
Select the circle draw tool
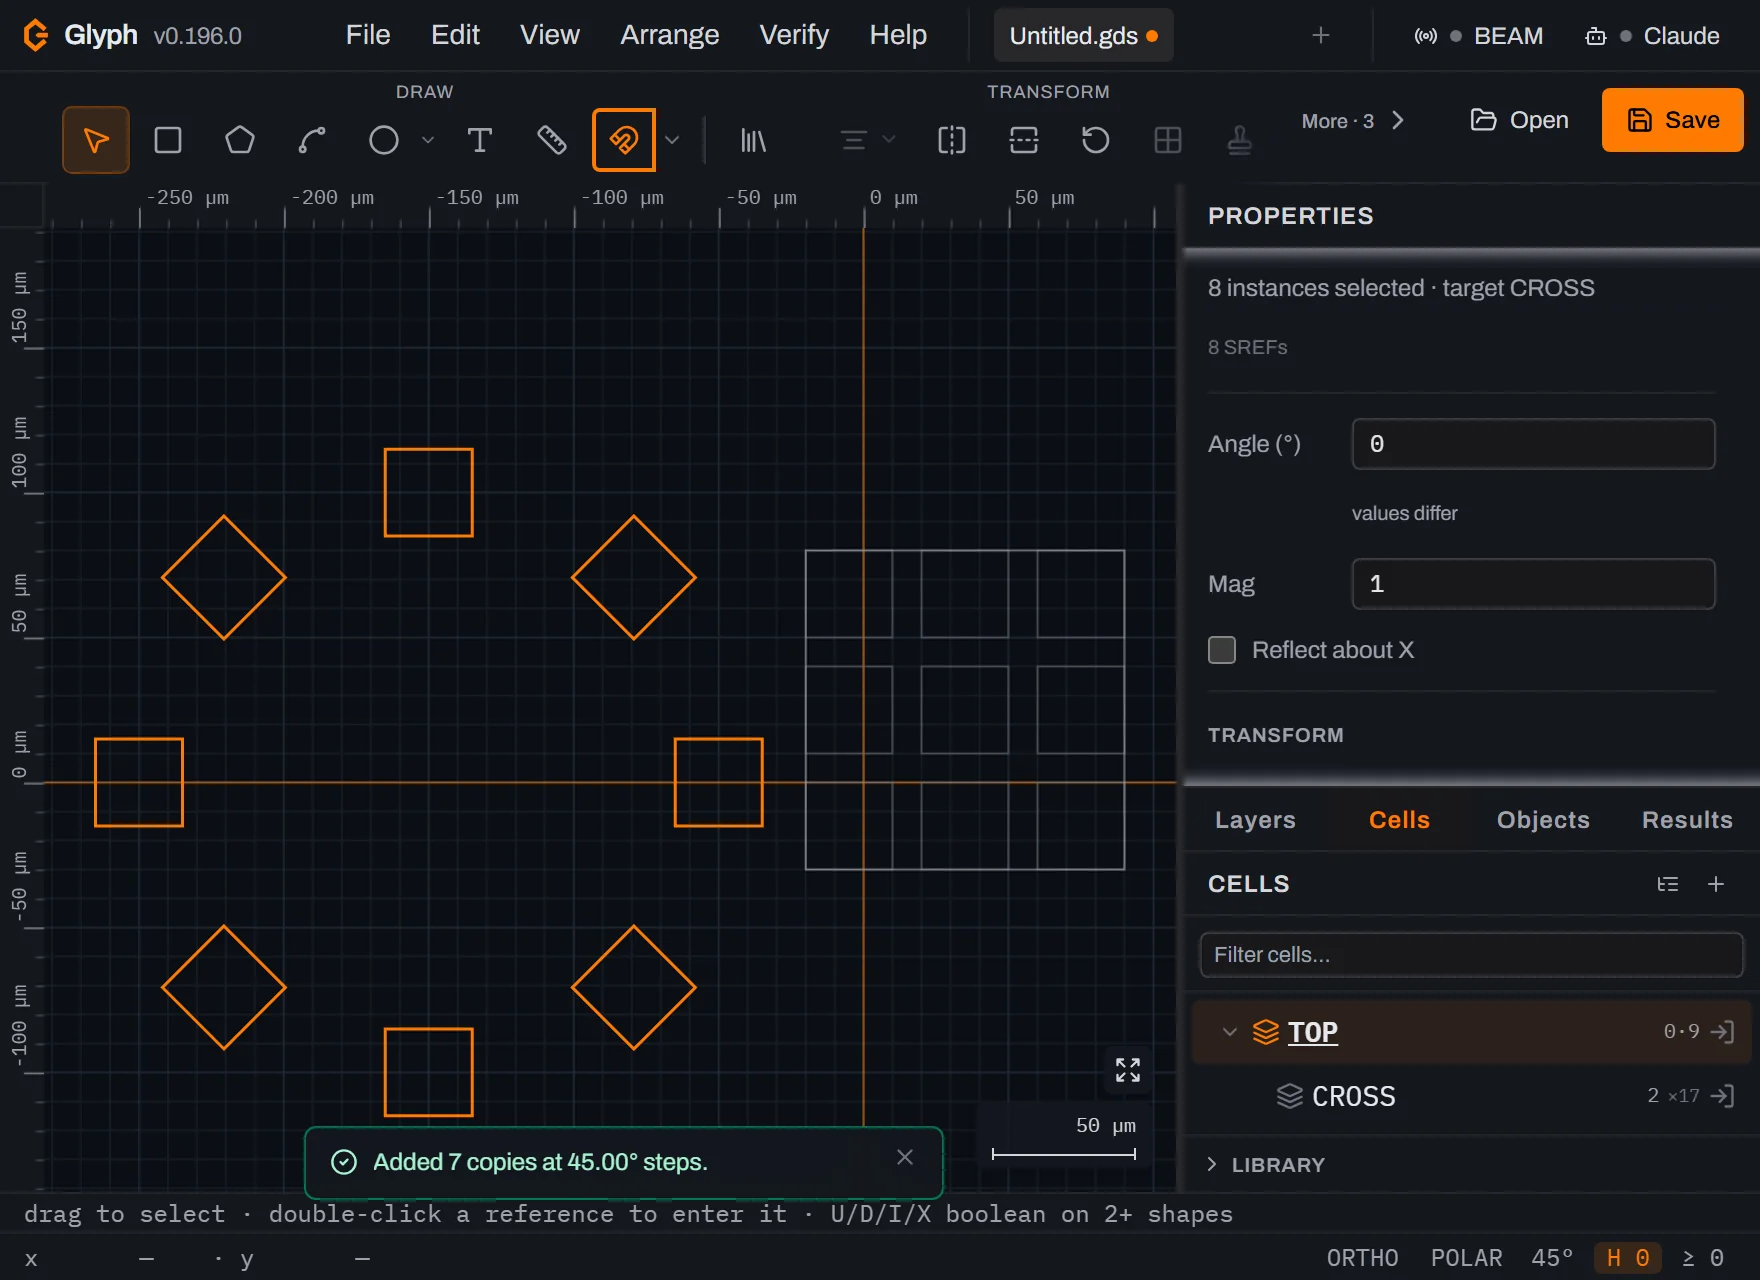pyautogui.click(x=384, y=140)
